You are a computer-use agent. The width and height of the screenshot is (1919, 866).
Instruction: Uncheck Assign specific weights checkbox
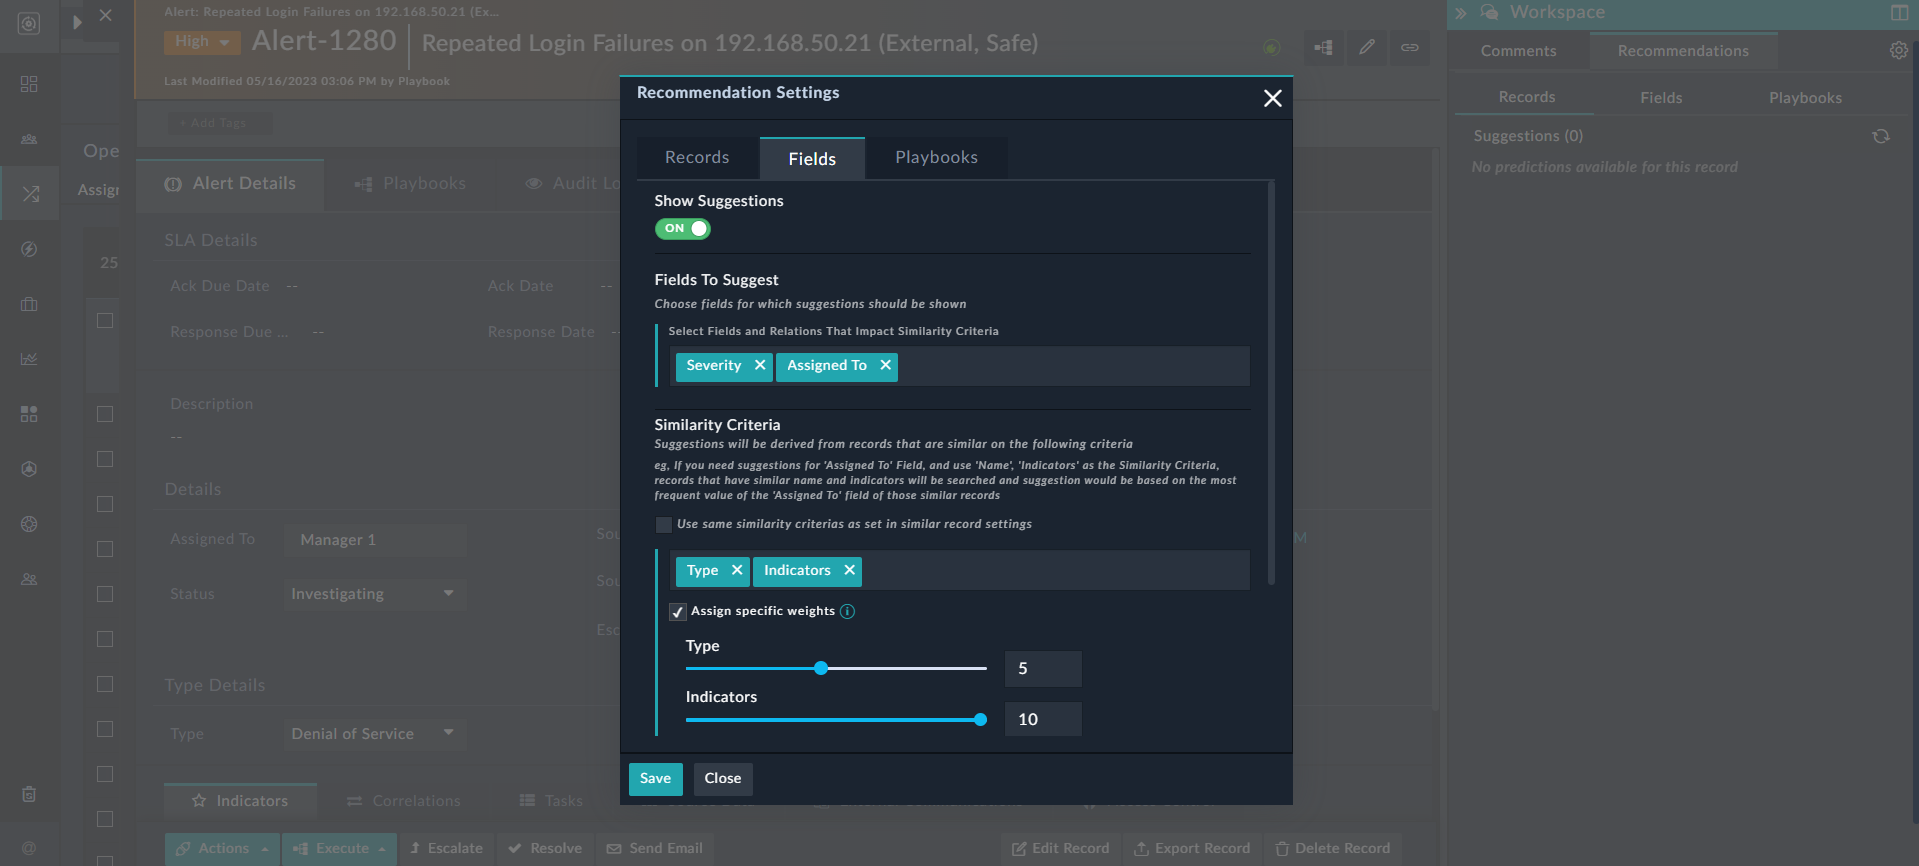tap(678, 612)
